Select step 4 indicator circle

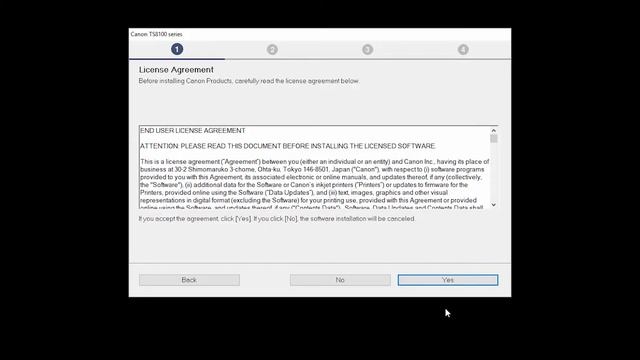[463, 49]
